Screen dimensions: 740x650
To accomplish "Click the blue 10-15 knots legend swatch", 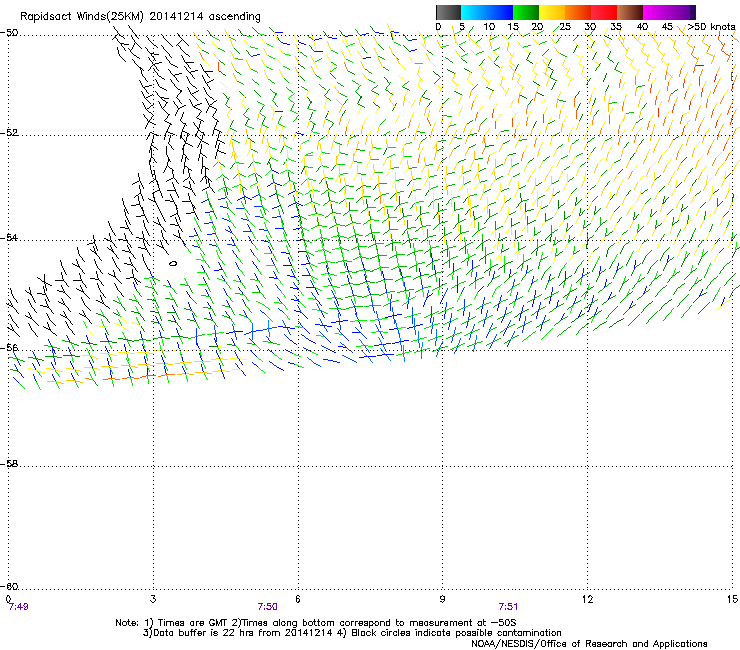I will pos(500,12).
